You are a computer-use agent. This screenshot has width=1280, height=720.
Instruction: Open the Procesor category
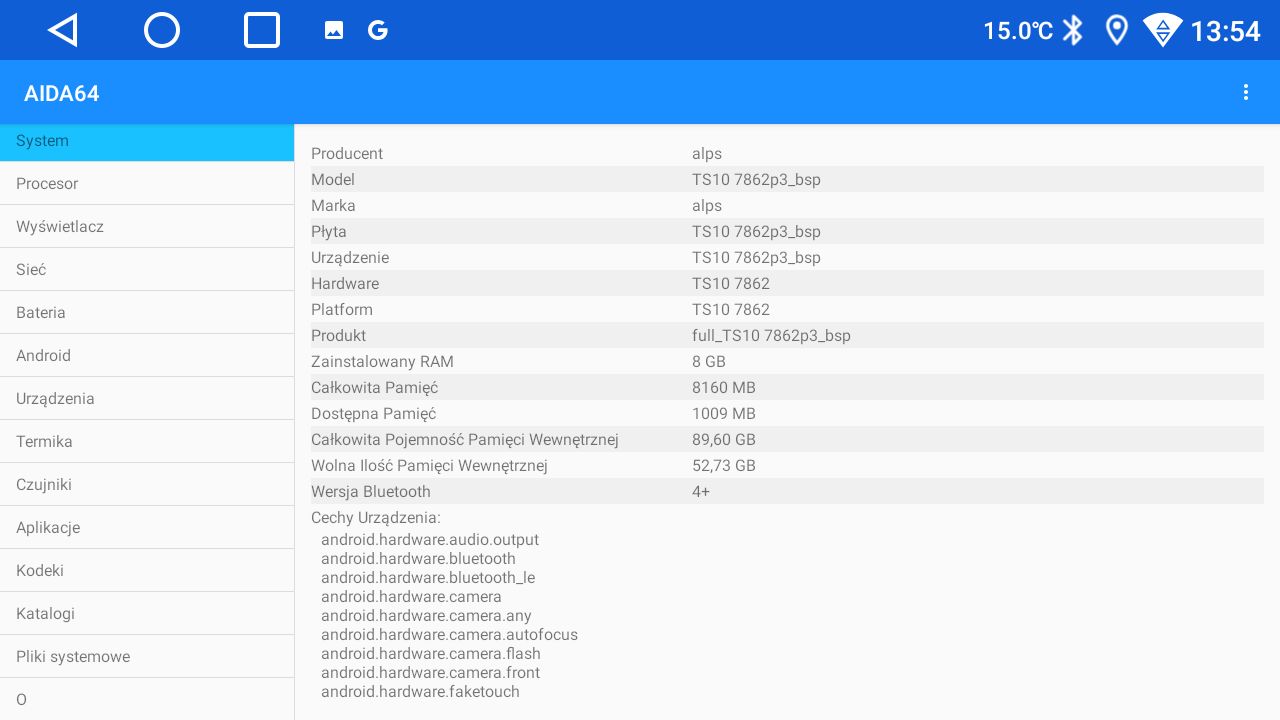point(147,184)
